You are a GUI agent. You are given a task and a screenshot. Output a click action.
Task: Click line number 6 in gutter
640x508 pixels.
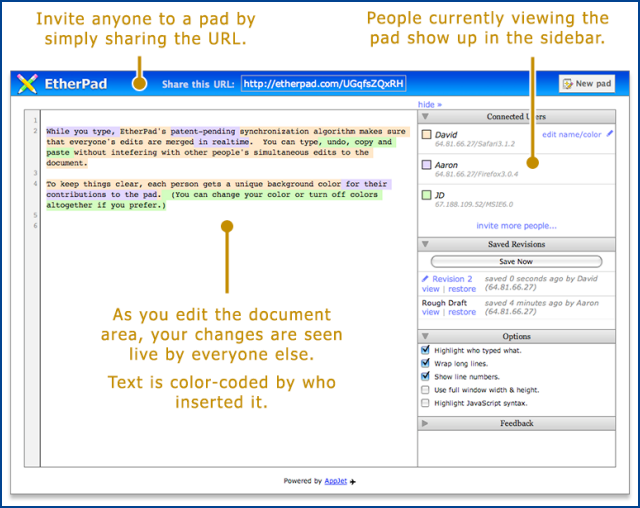[x=36, y=226]
